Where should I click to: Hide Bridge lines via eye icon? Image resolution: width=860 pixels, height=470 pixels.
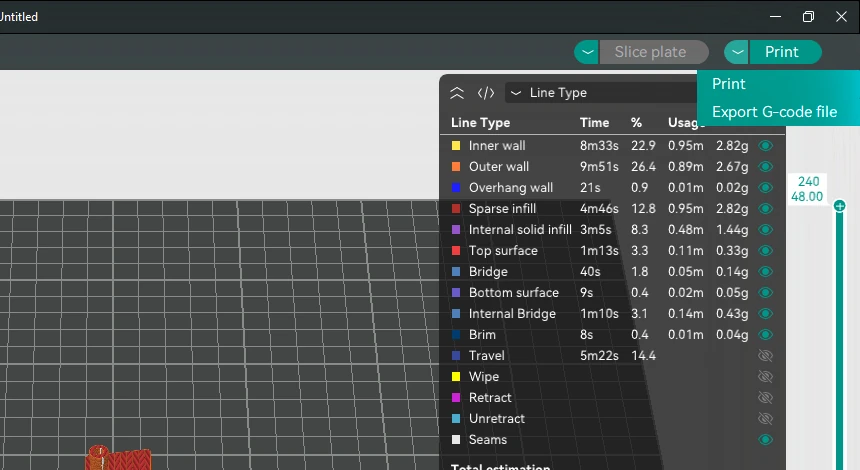point(766,271)
